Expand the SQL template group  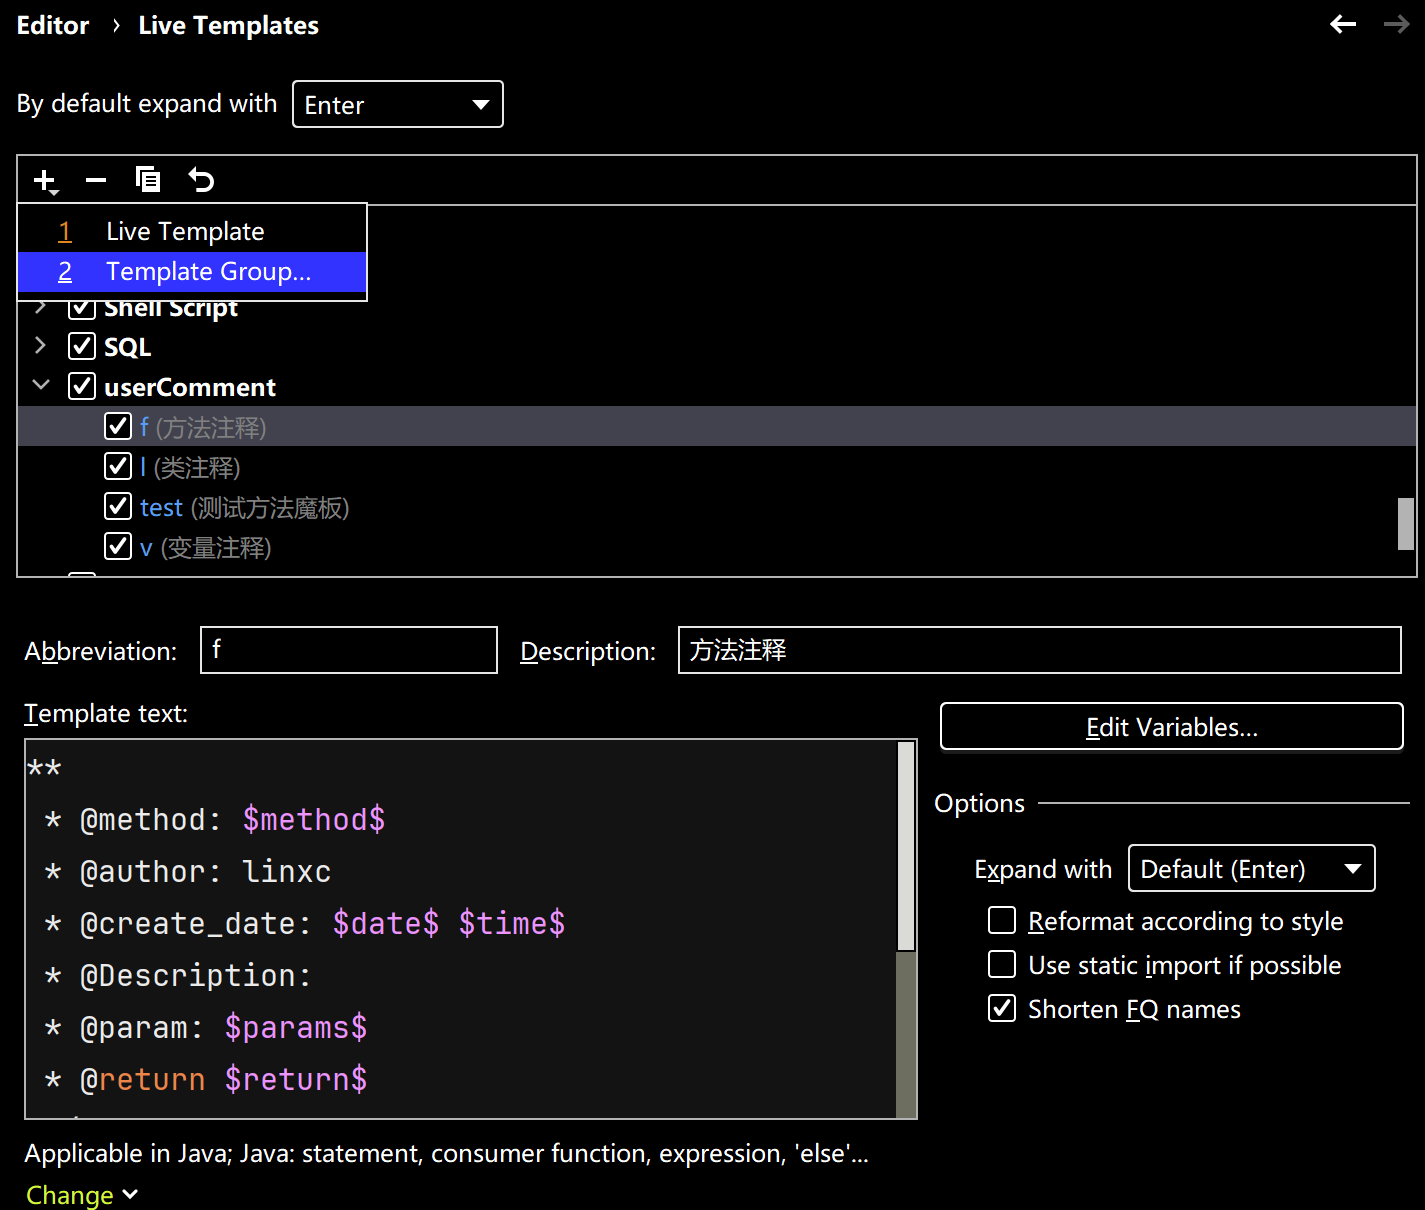point(41,346)
